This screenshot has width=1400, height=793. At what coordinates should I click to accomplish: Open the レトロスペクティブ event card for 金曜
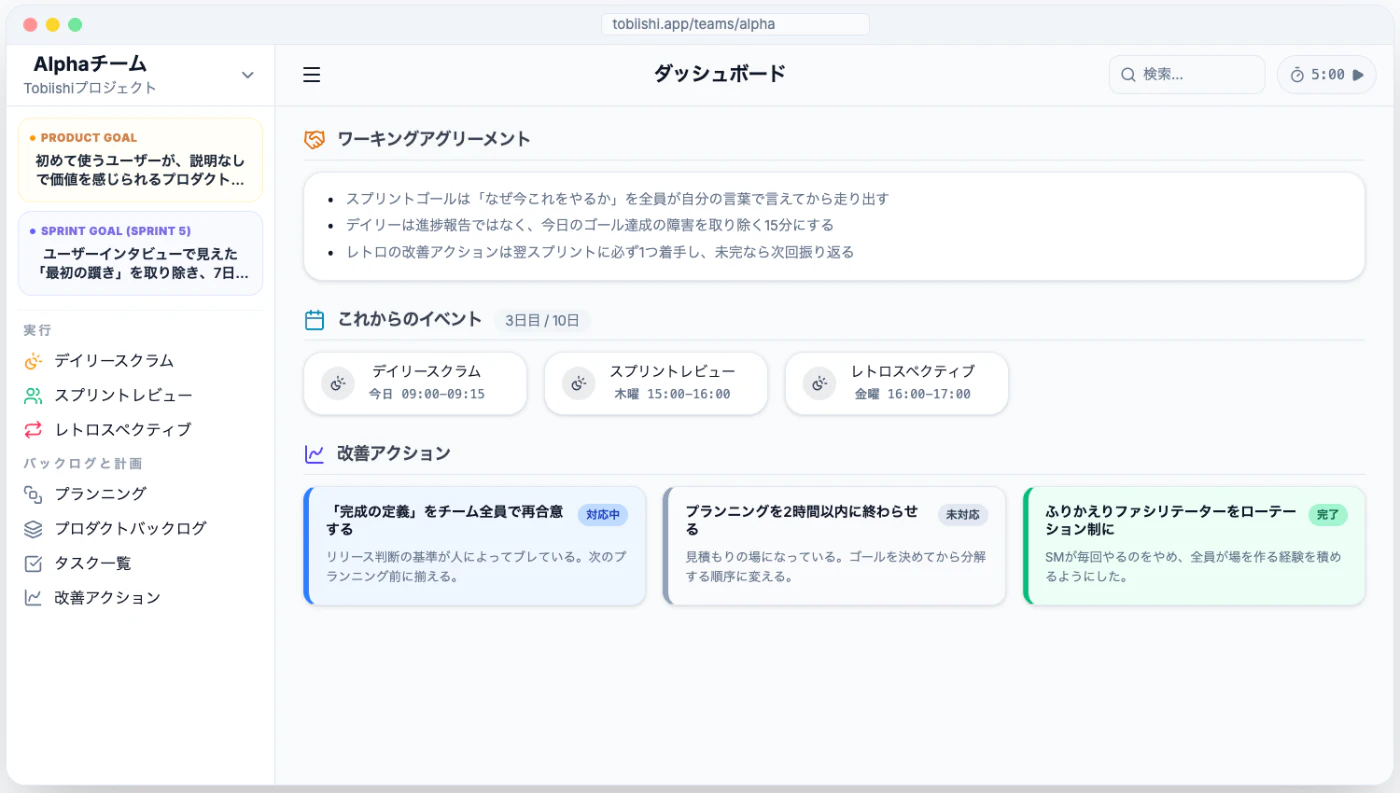(x=896, y=383)
